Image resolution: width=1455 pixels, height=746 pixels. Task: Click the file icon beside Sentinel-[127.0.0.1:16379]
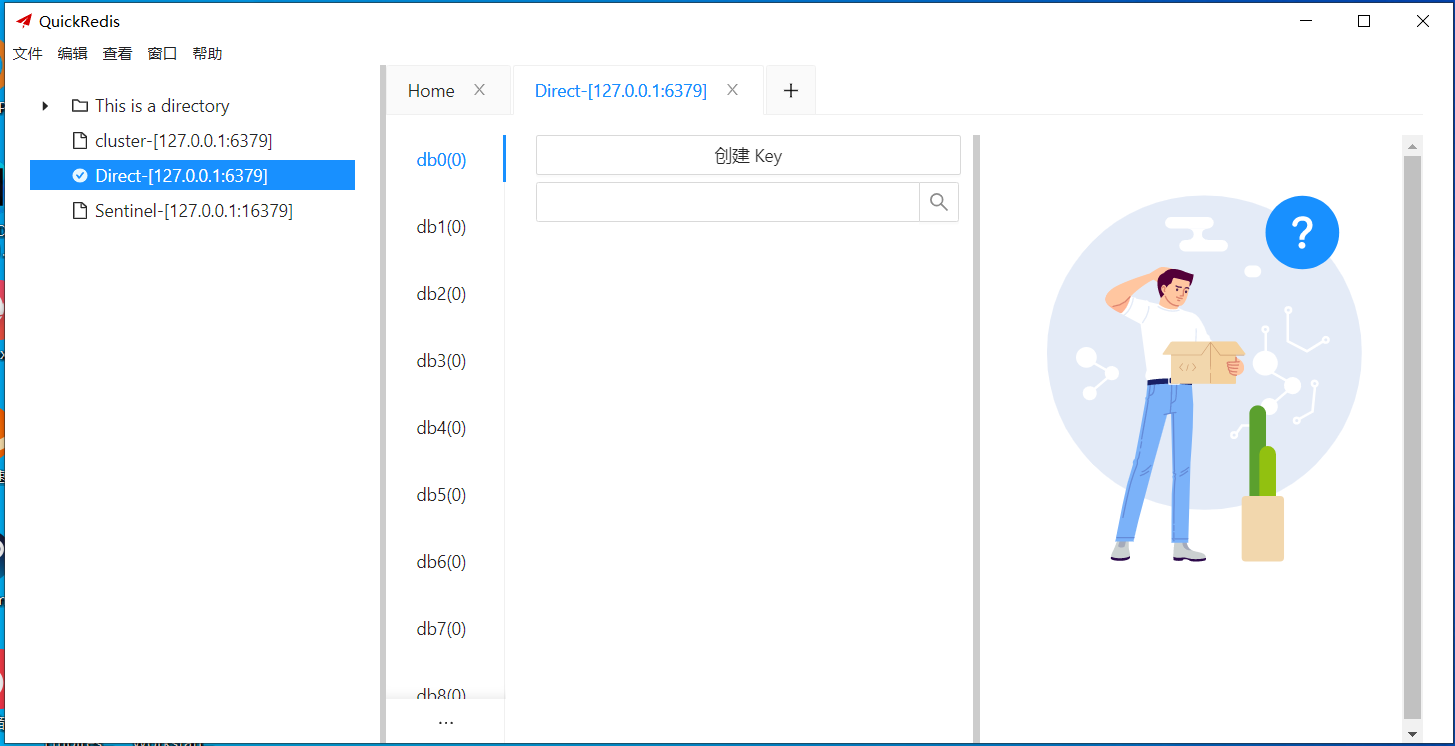pos(80,211)
